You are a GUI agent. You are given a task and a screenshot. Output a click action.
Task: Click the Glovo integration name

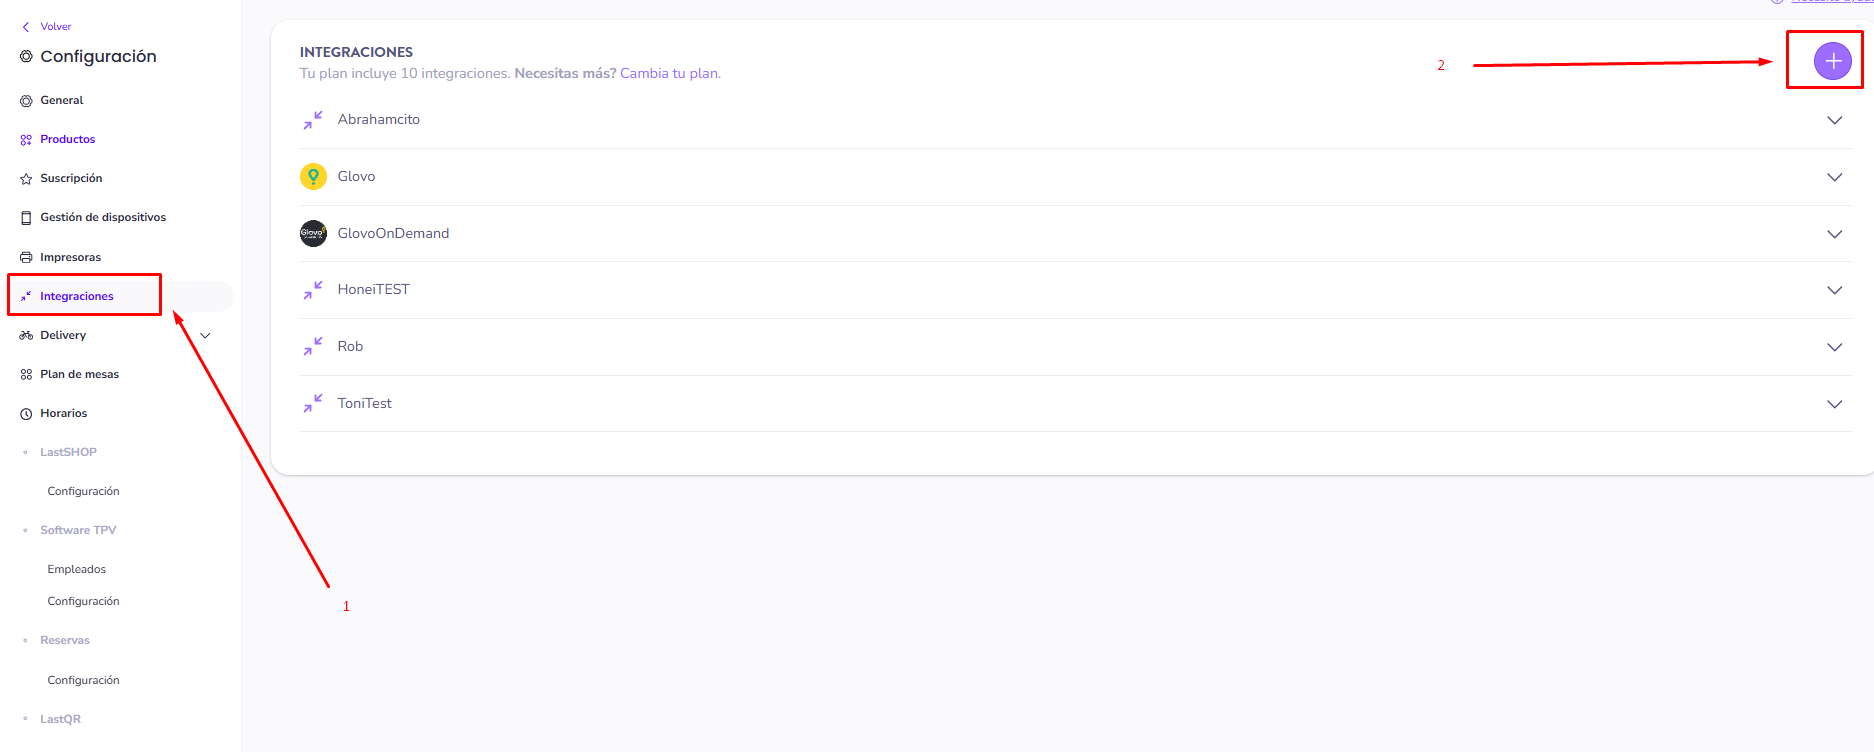coord(356,176)
